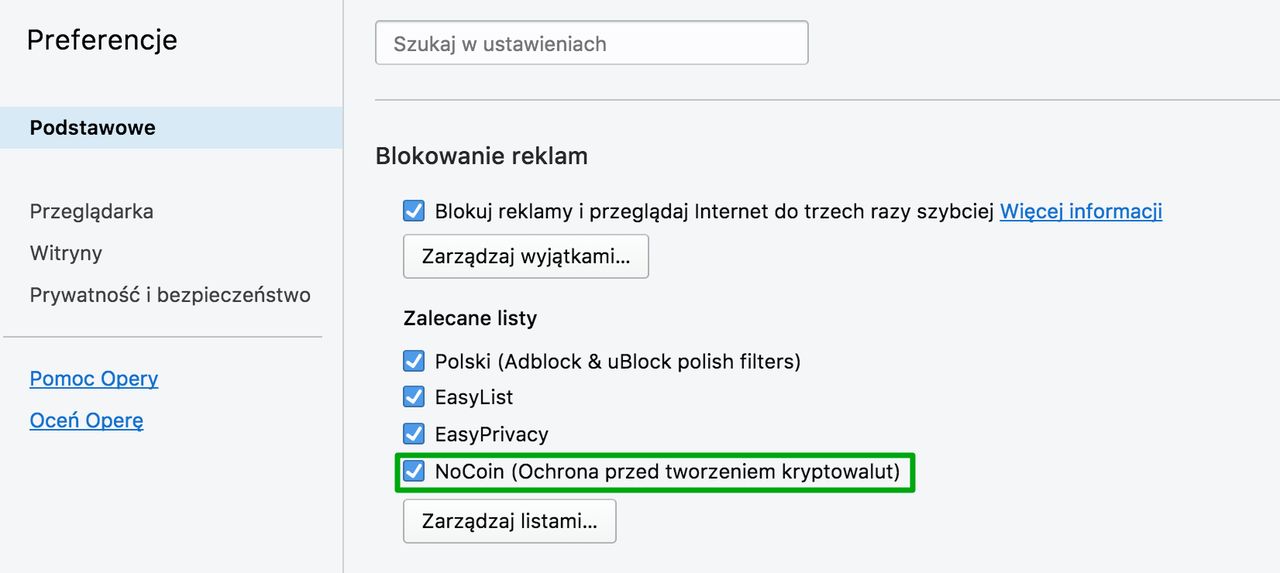Viewport: 1280px width, 573px height.
Task: Click the Preferencje page title
Action: (102, 40)
